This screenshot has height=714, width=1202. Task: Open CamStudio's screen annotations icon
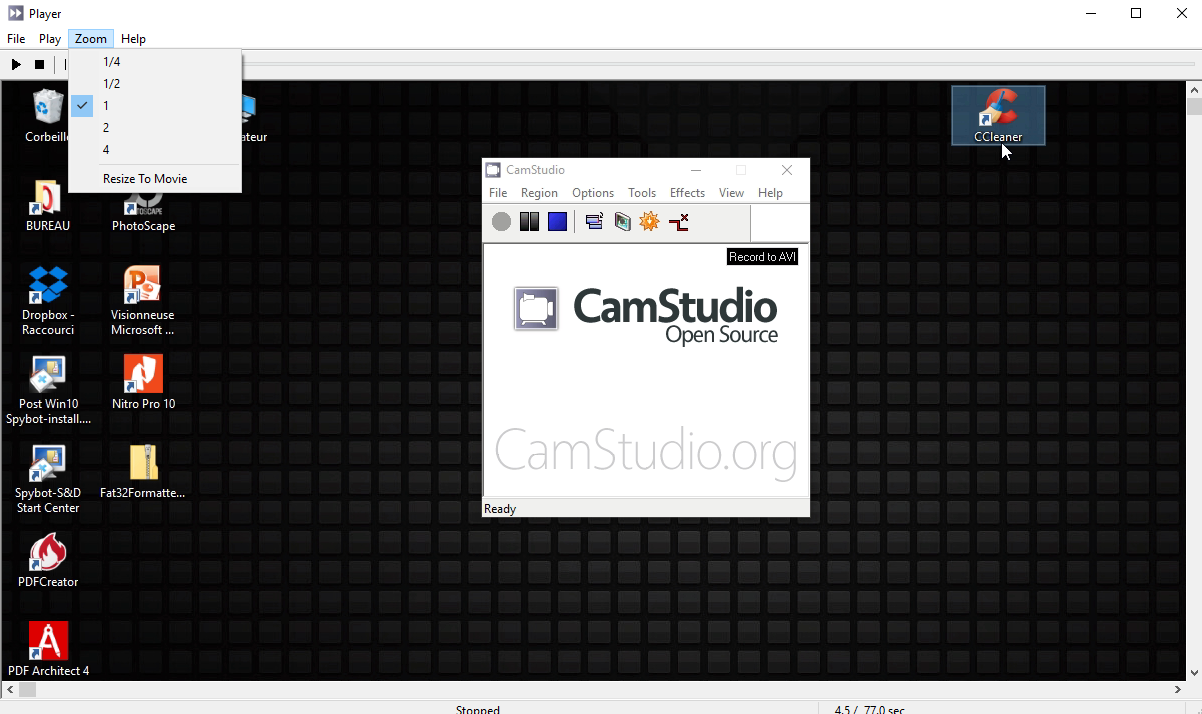tap(593, 221)
